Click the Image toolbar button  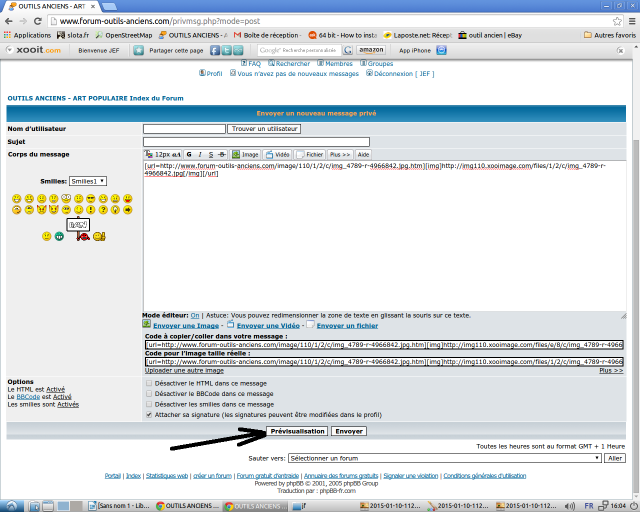[x=246, y=155]
